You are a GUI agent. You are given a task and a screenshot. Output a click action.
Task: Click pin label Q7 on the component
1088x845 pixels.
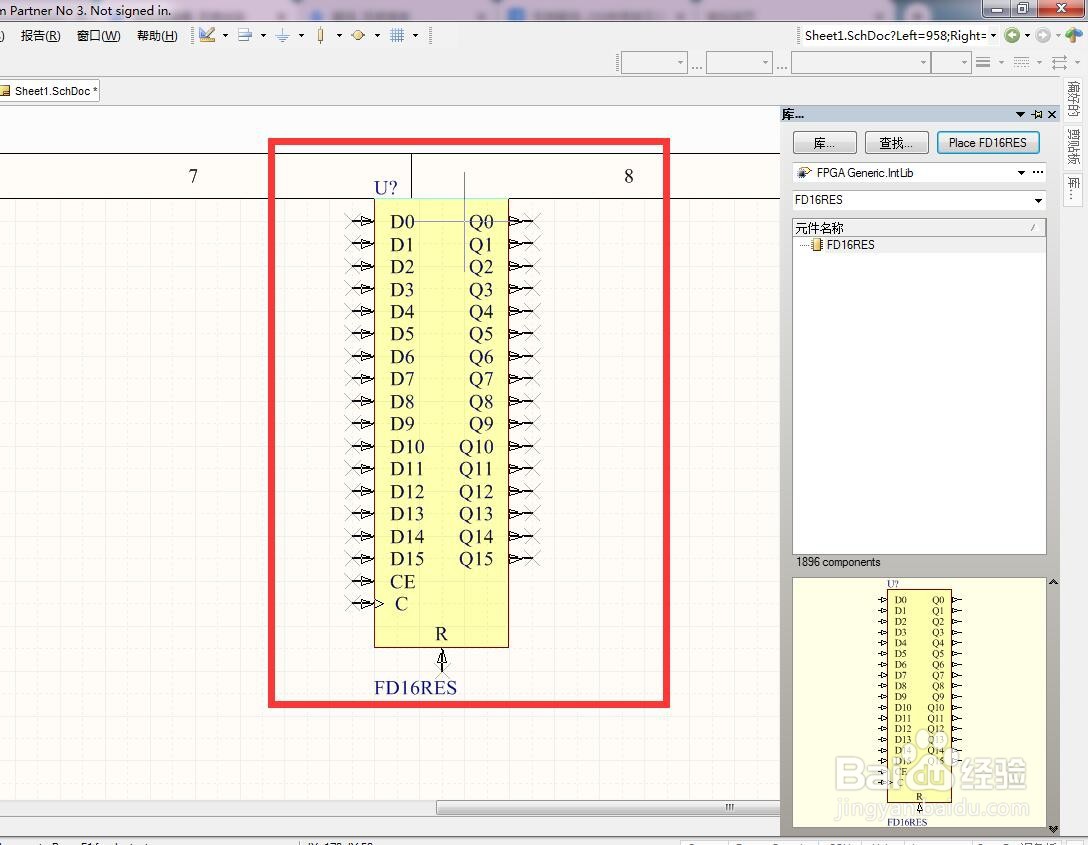click(481, 379)
